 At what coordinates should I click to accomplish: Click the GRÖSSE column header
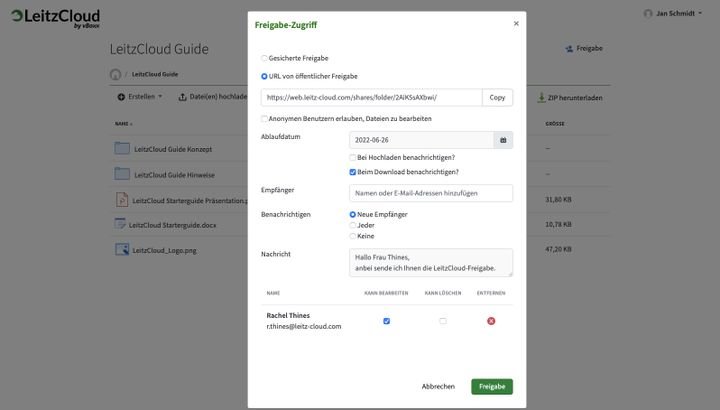coord(555,124)
